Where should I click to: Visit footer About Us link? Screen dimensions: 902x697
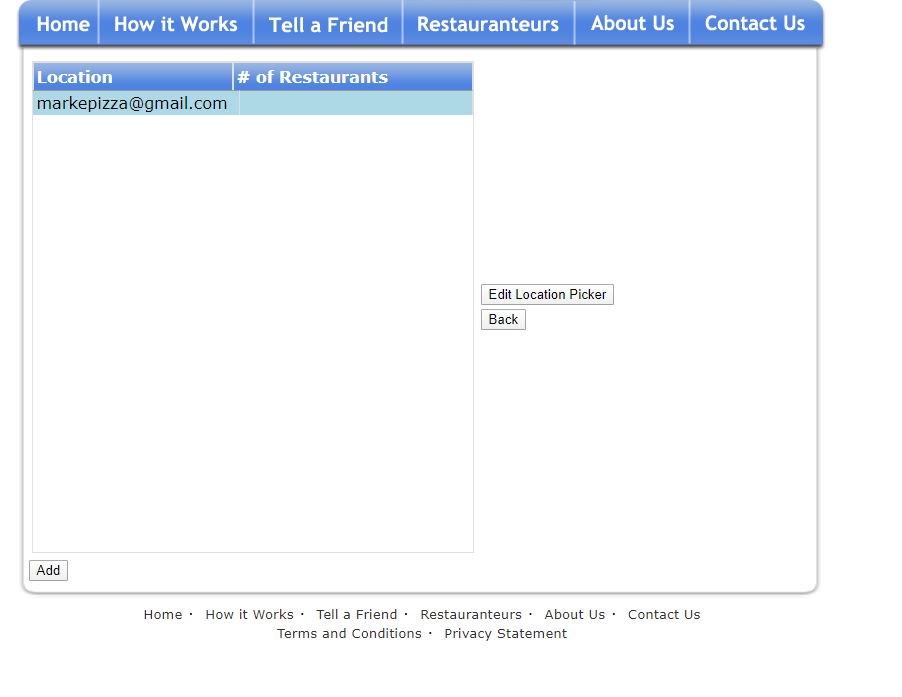tap(575, 615)
